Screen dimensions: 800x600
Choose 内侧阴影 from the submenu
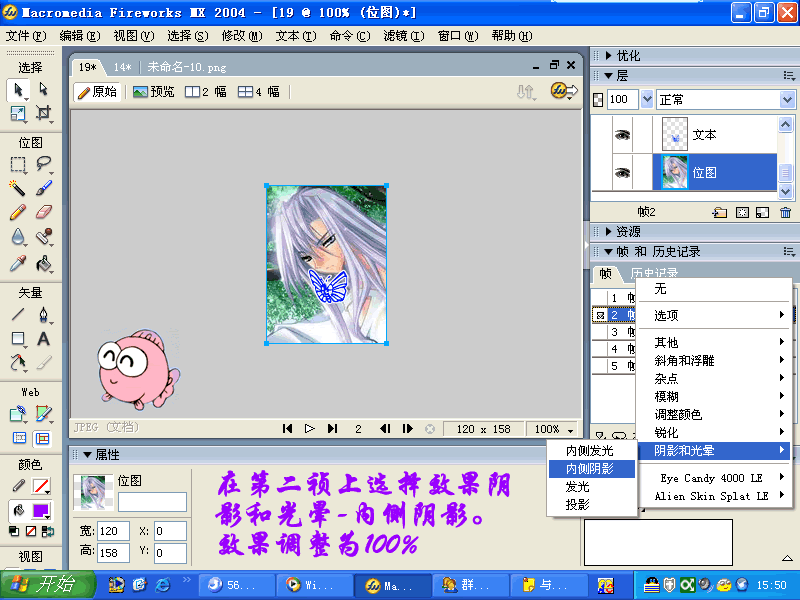pyautogui.click(x=592, y=468)
